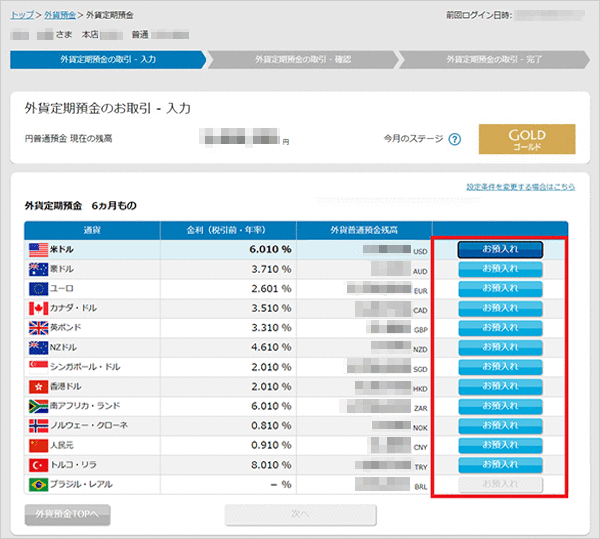Click the Turkish flag icon in the トルコ・リラ row
Viewport: 600px width, 539px height.
click(x=38, y=465)
